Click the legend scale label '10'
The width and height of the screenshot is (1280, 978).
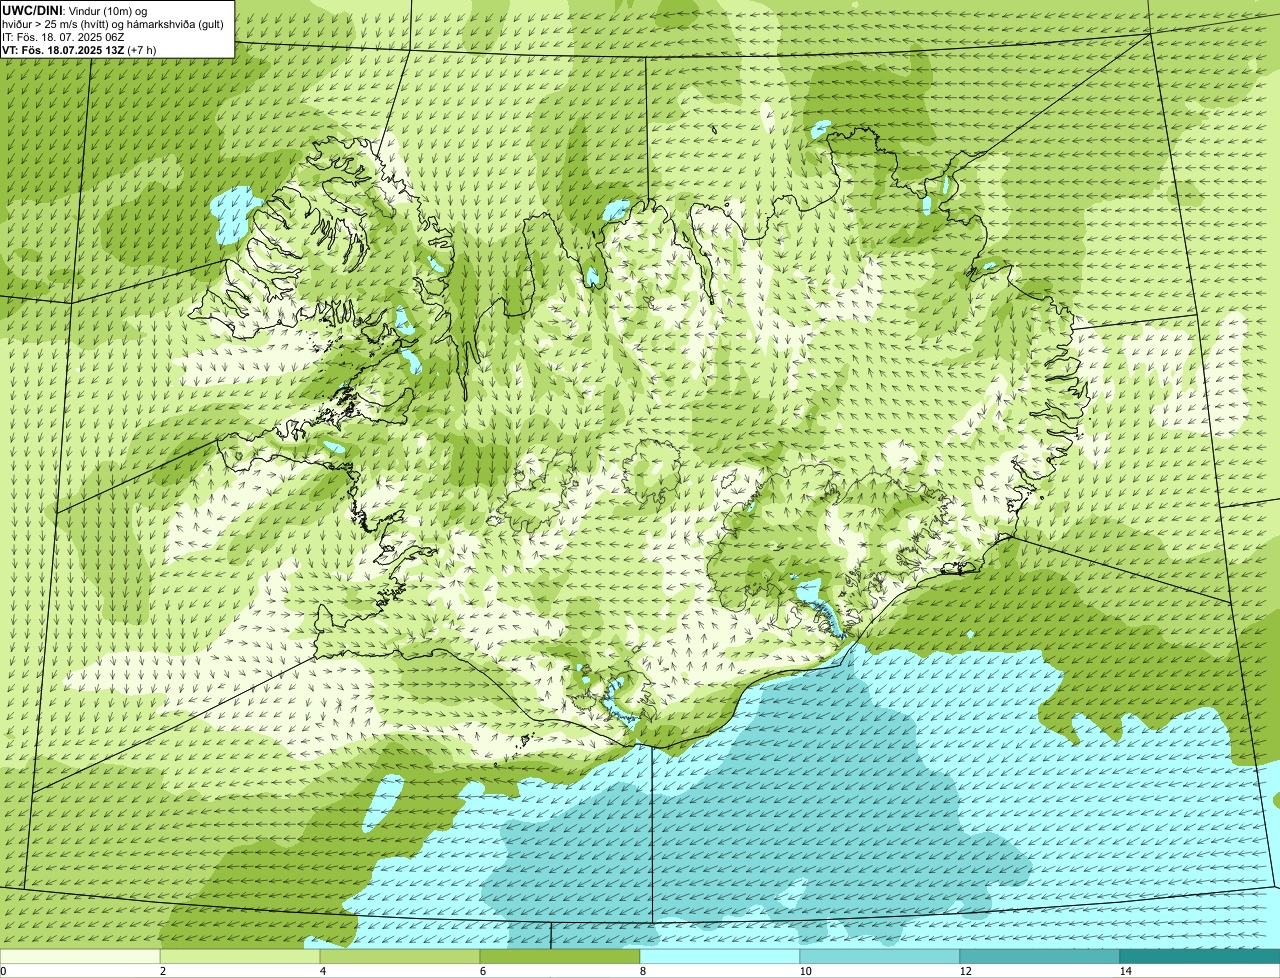[805, 971]
